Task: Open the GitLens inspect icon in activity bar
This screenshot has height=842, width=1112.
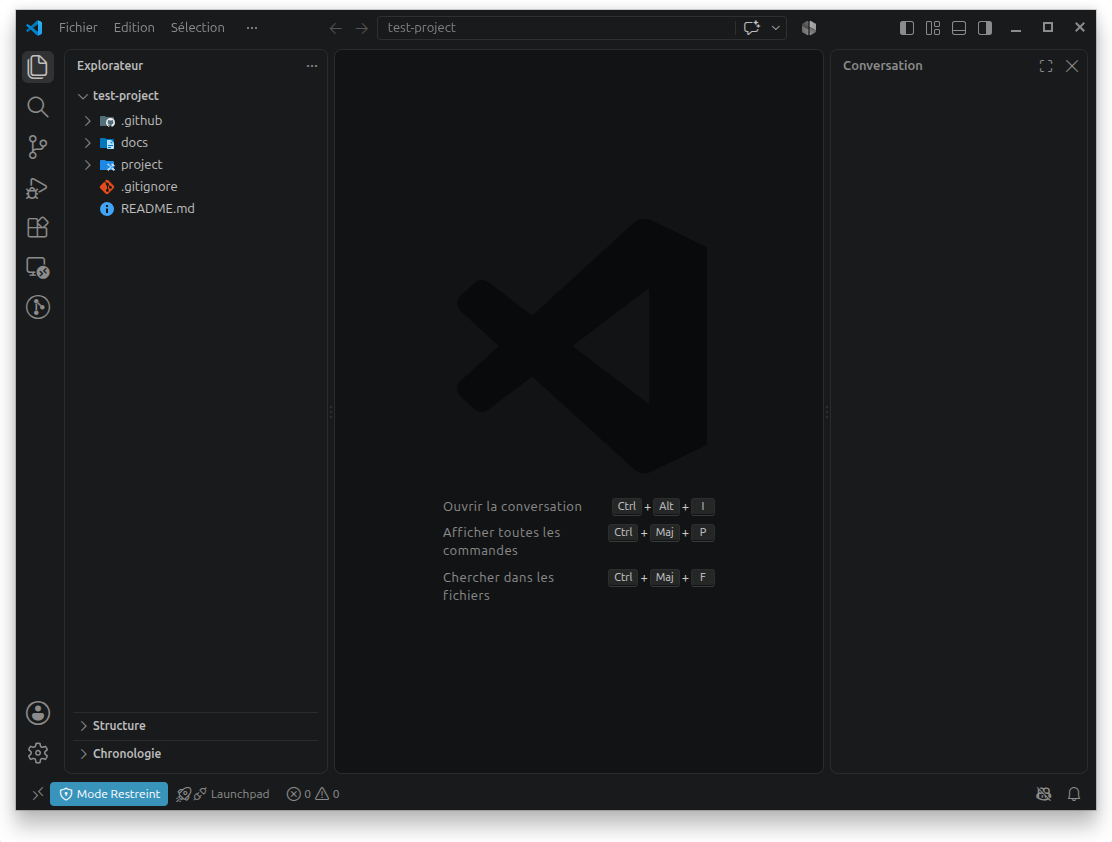Action: [38, 307]
